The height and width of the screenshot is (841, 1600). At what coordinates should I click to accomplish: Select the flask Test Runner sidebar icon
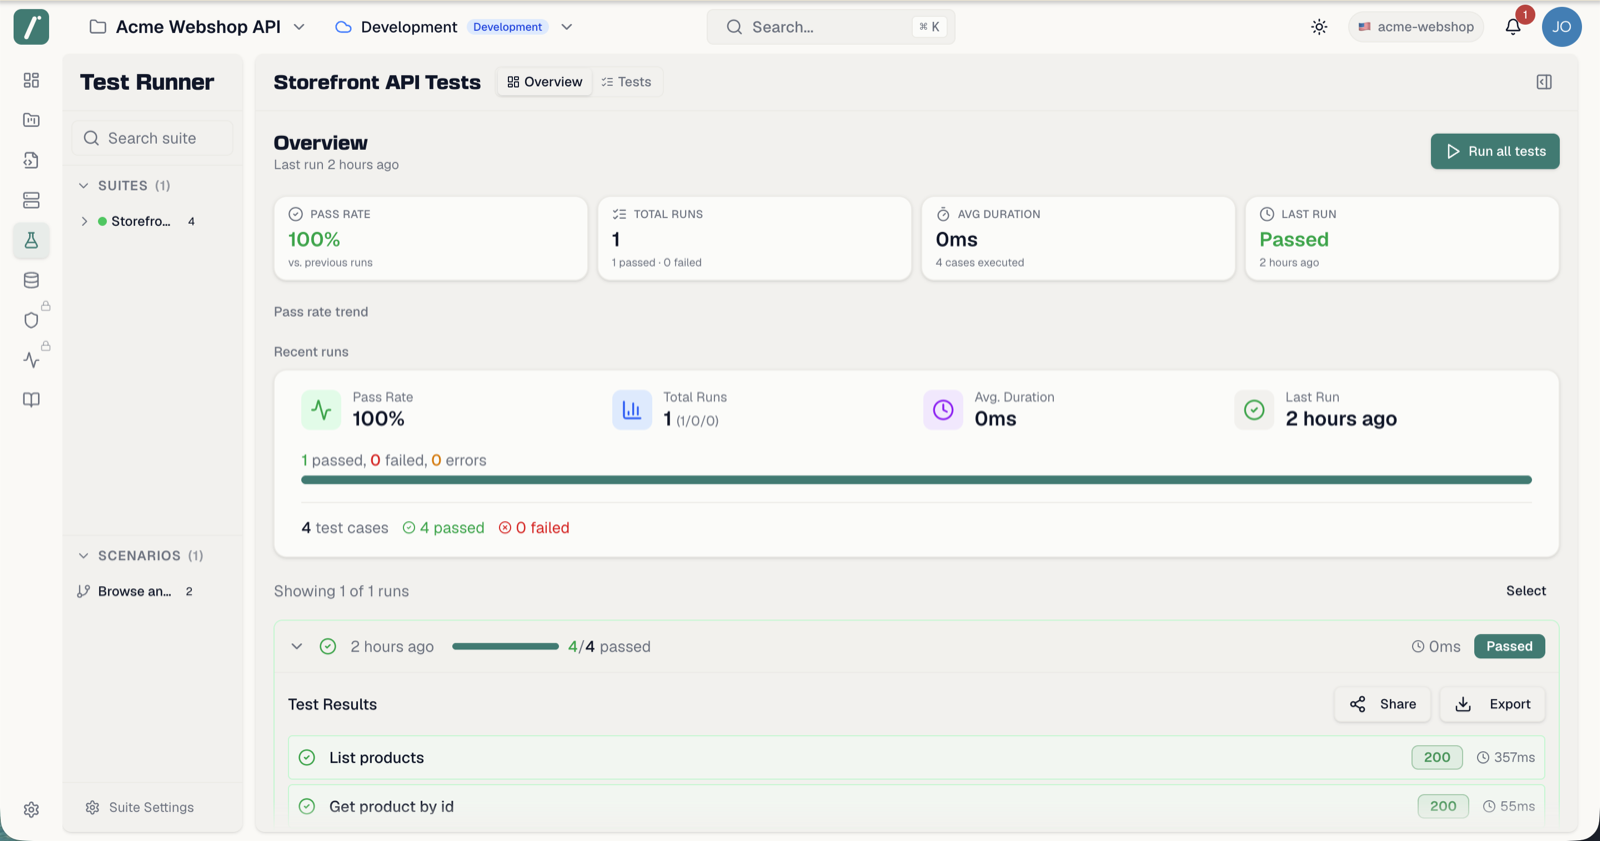[31, 240]
